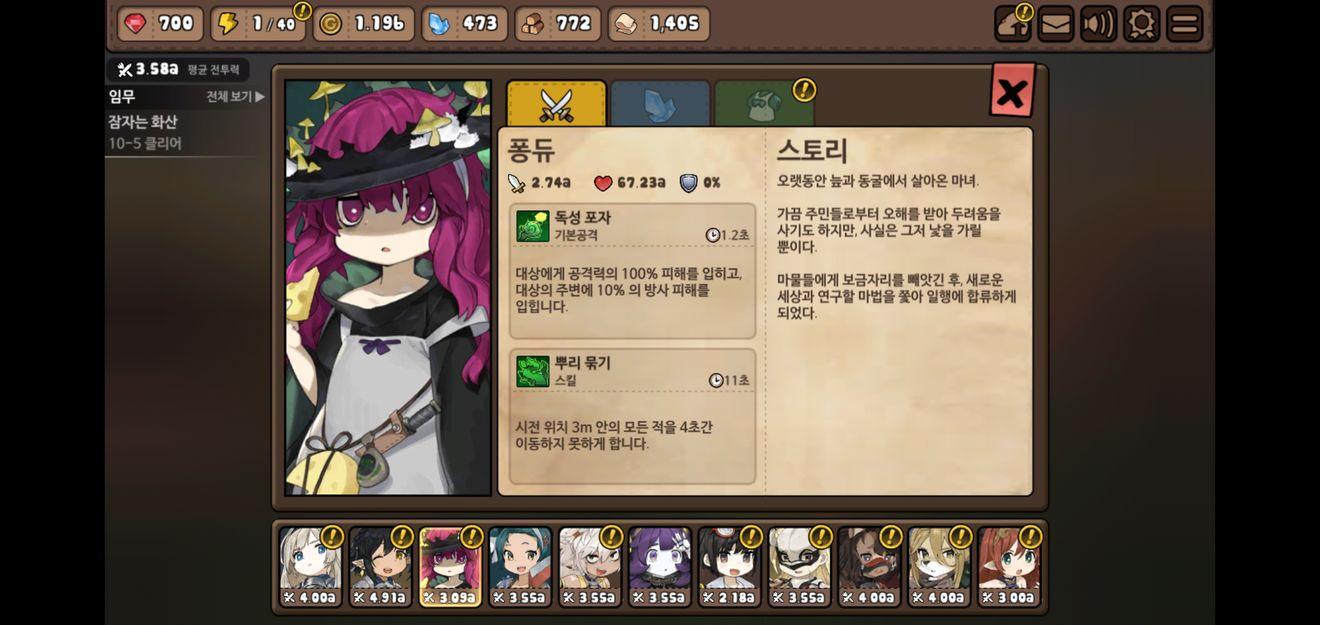The width and height of the screenshot is (1320, 625).
Task: Click the red gem currency icon
Action: (136, 24)
